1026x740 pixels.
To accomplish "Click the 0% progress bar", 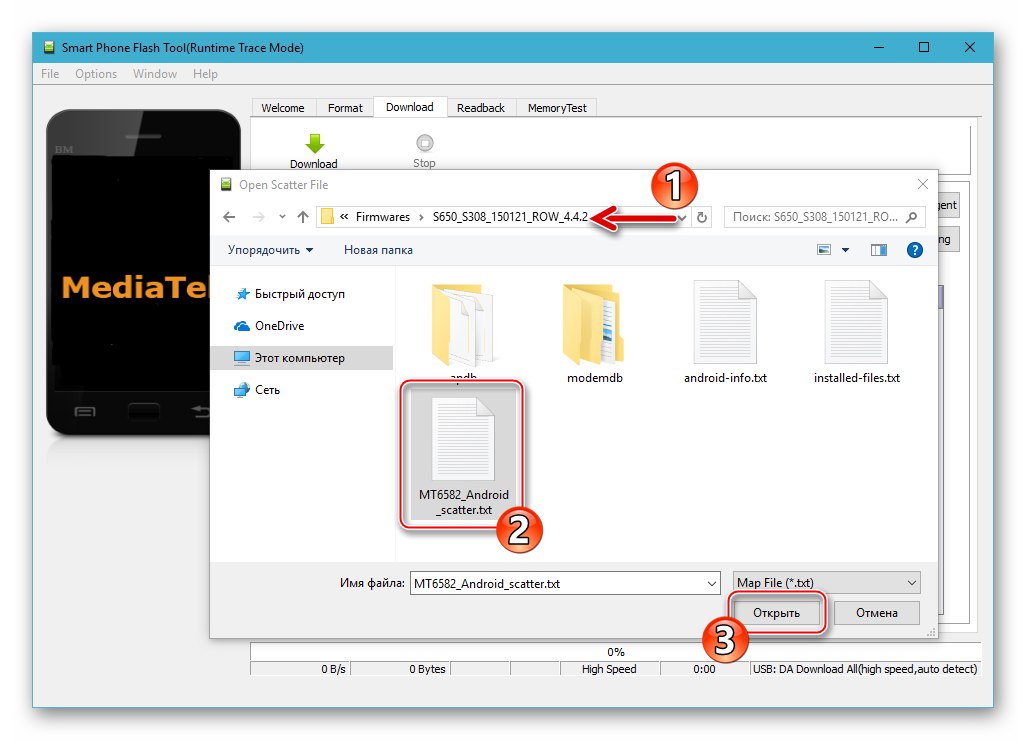I will tap(615, 652).
